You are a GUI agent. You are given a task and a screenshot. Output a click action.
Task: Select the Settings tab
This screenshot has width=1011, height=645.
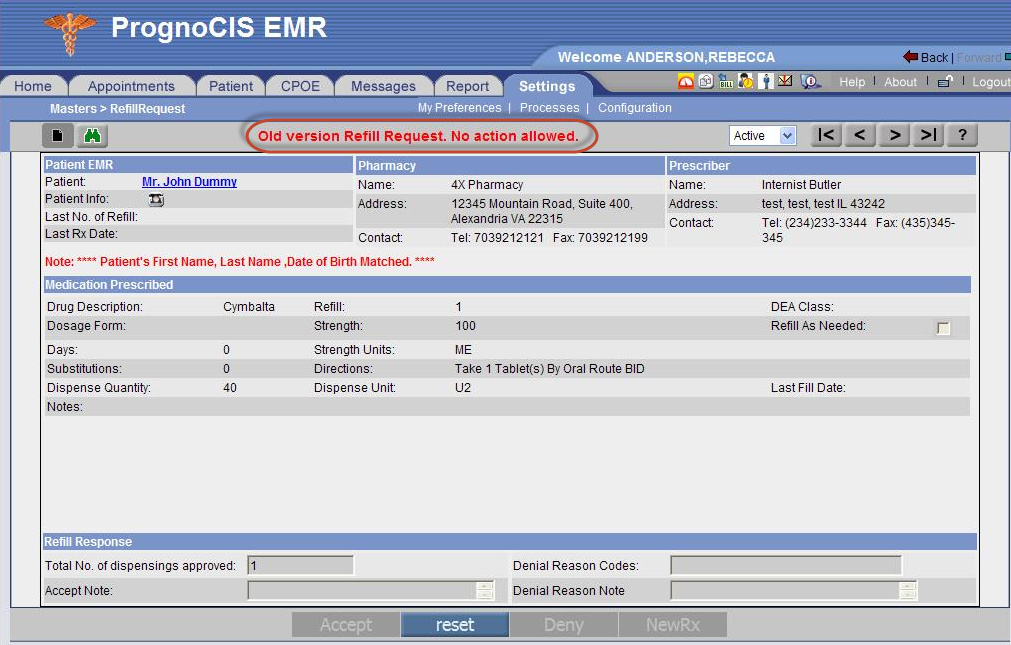tap(547, 86)
